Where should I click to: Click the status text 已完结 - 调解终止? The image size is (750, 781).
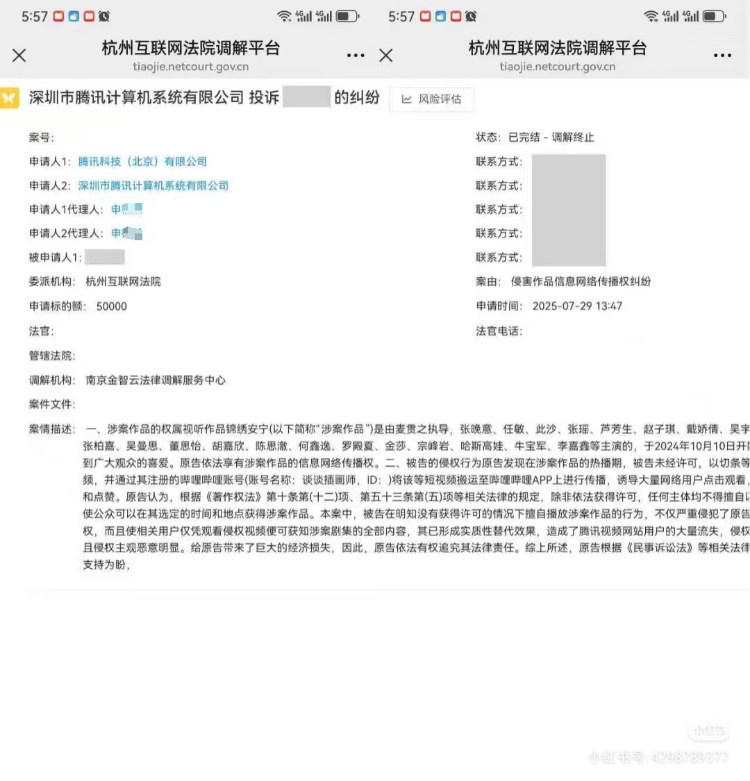click(564, 138)
